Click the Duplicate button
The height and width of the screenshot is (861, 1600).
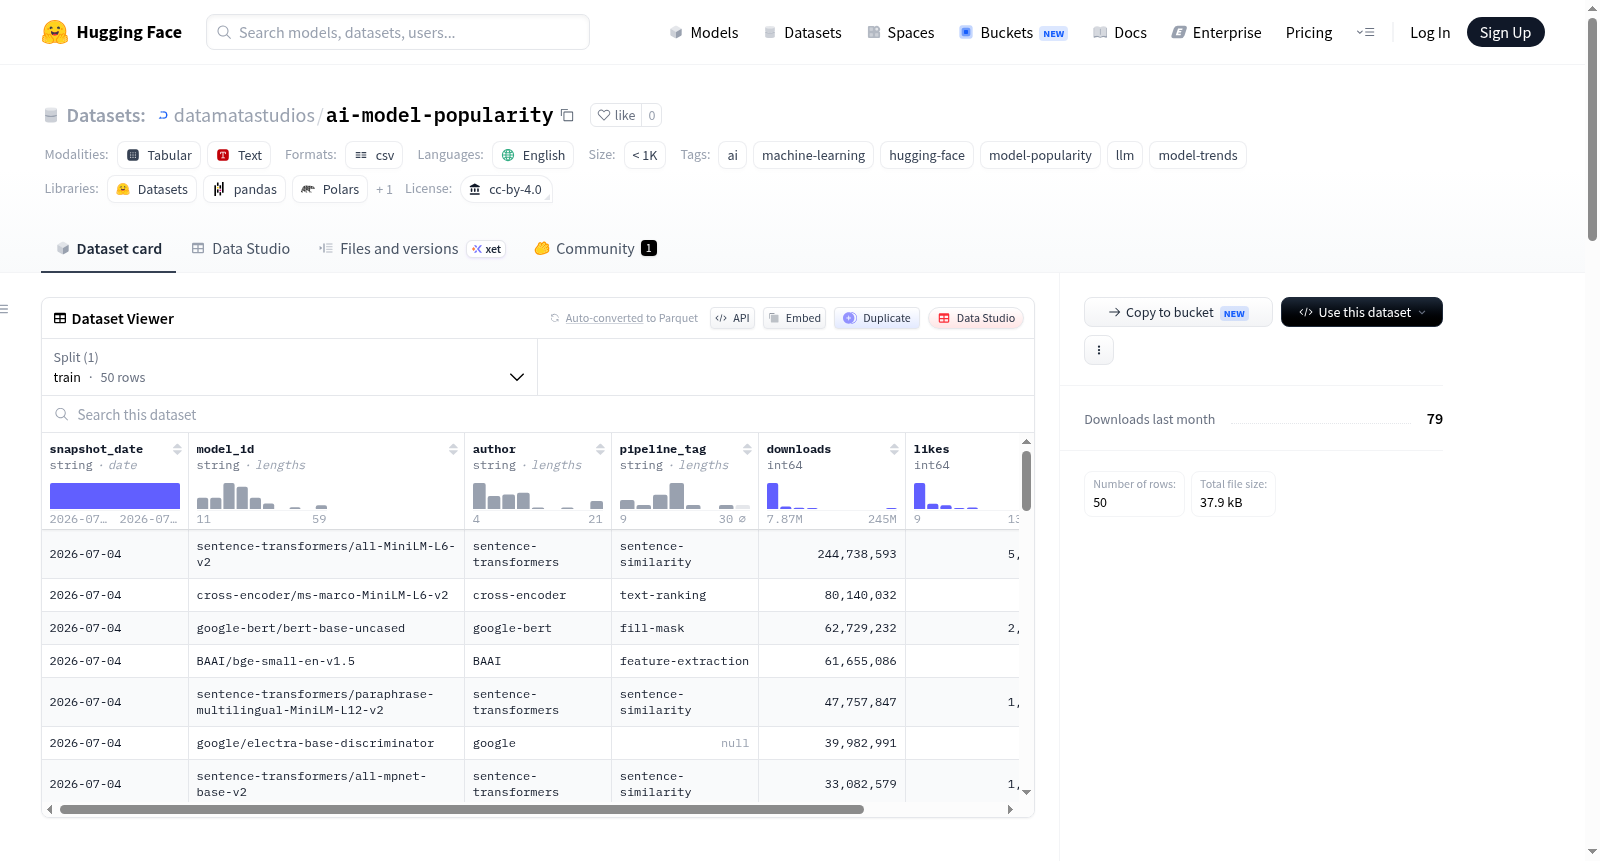pyautogui.click(x=877, y=318)
